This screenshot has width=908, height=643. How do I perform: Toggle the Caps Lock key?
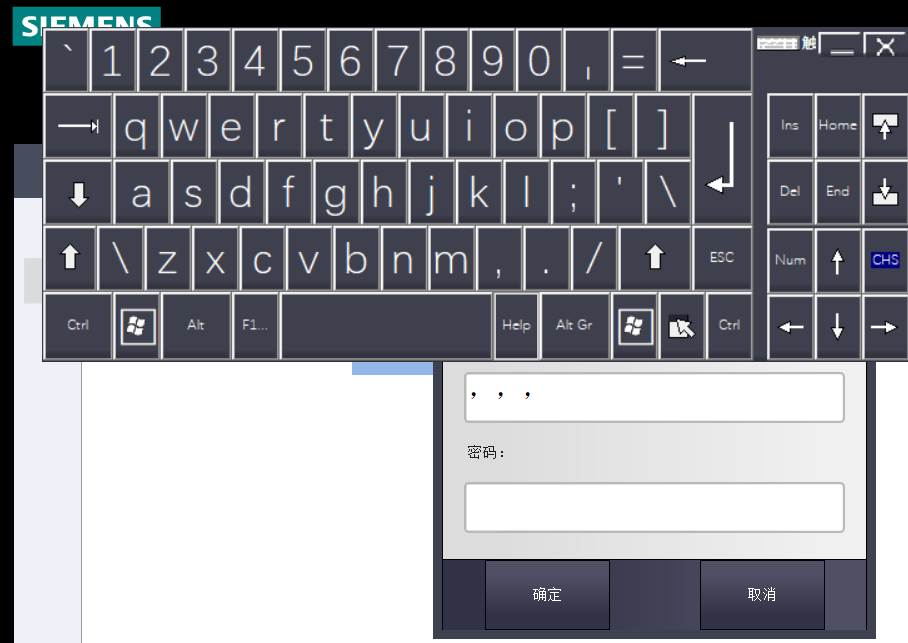(78, 194)
